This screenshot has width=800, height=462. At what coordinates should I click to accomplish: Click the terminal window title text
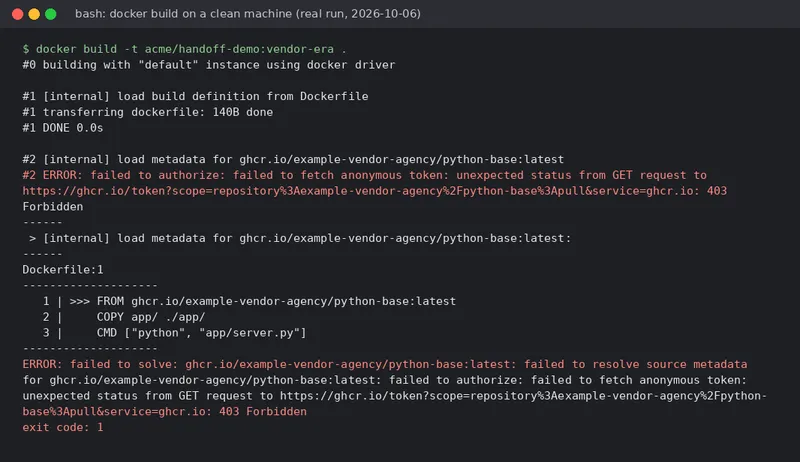click(248, 14)
